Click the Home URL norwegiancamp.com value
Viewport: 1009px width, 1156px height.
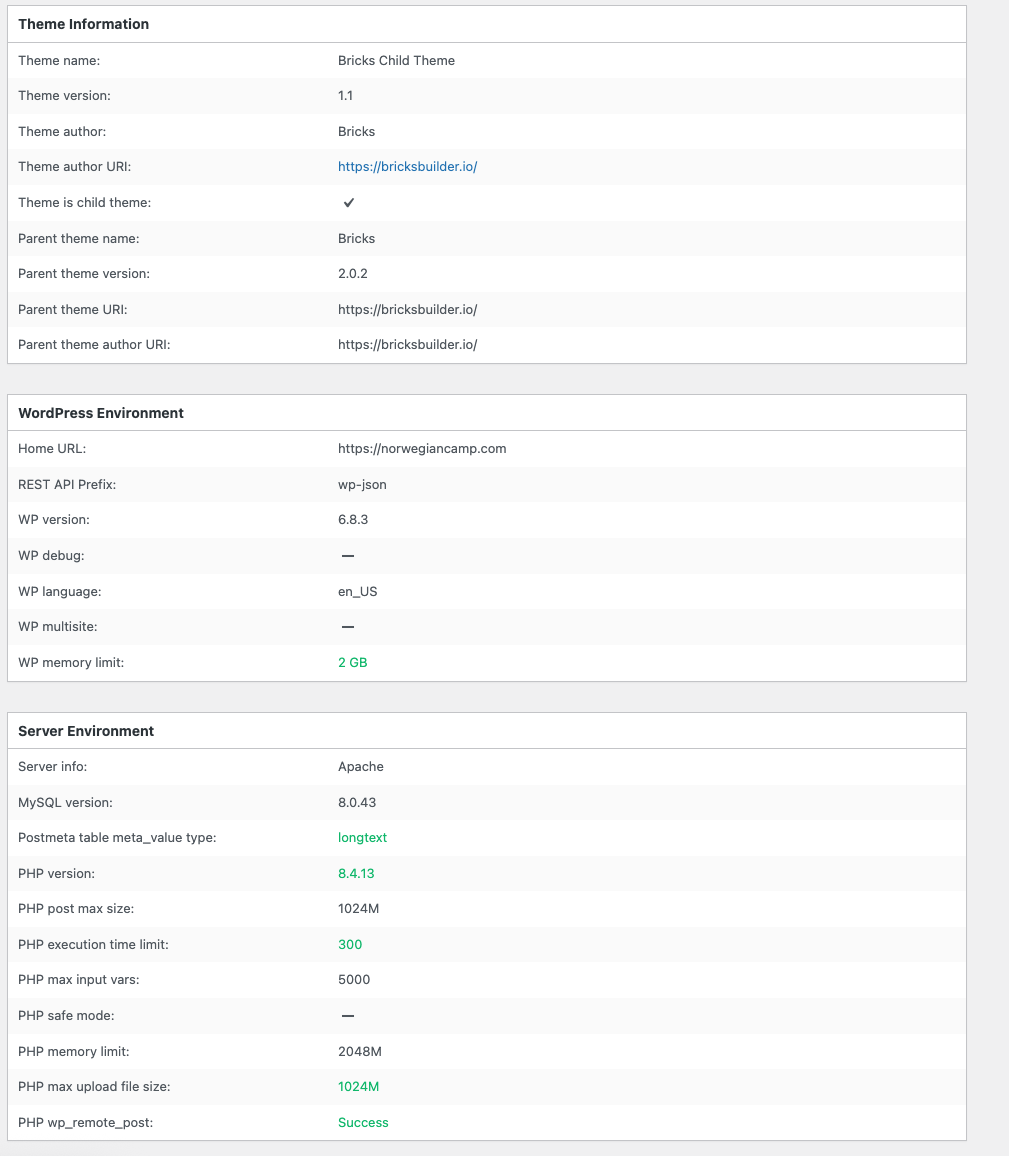tap(422, 449)
